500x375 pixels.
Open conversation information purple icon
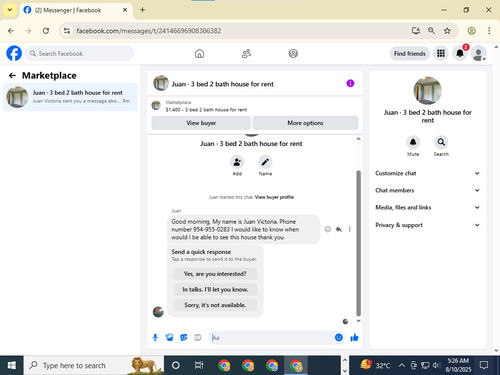pos(350,83)
